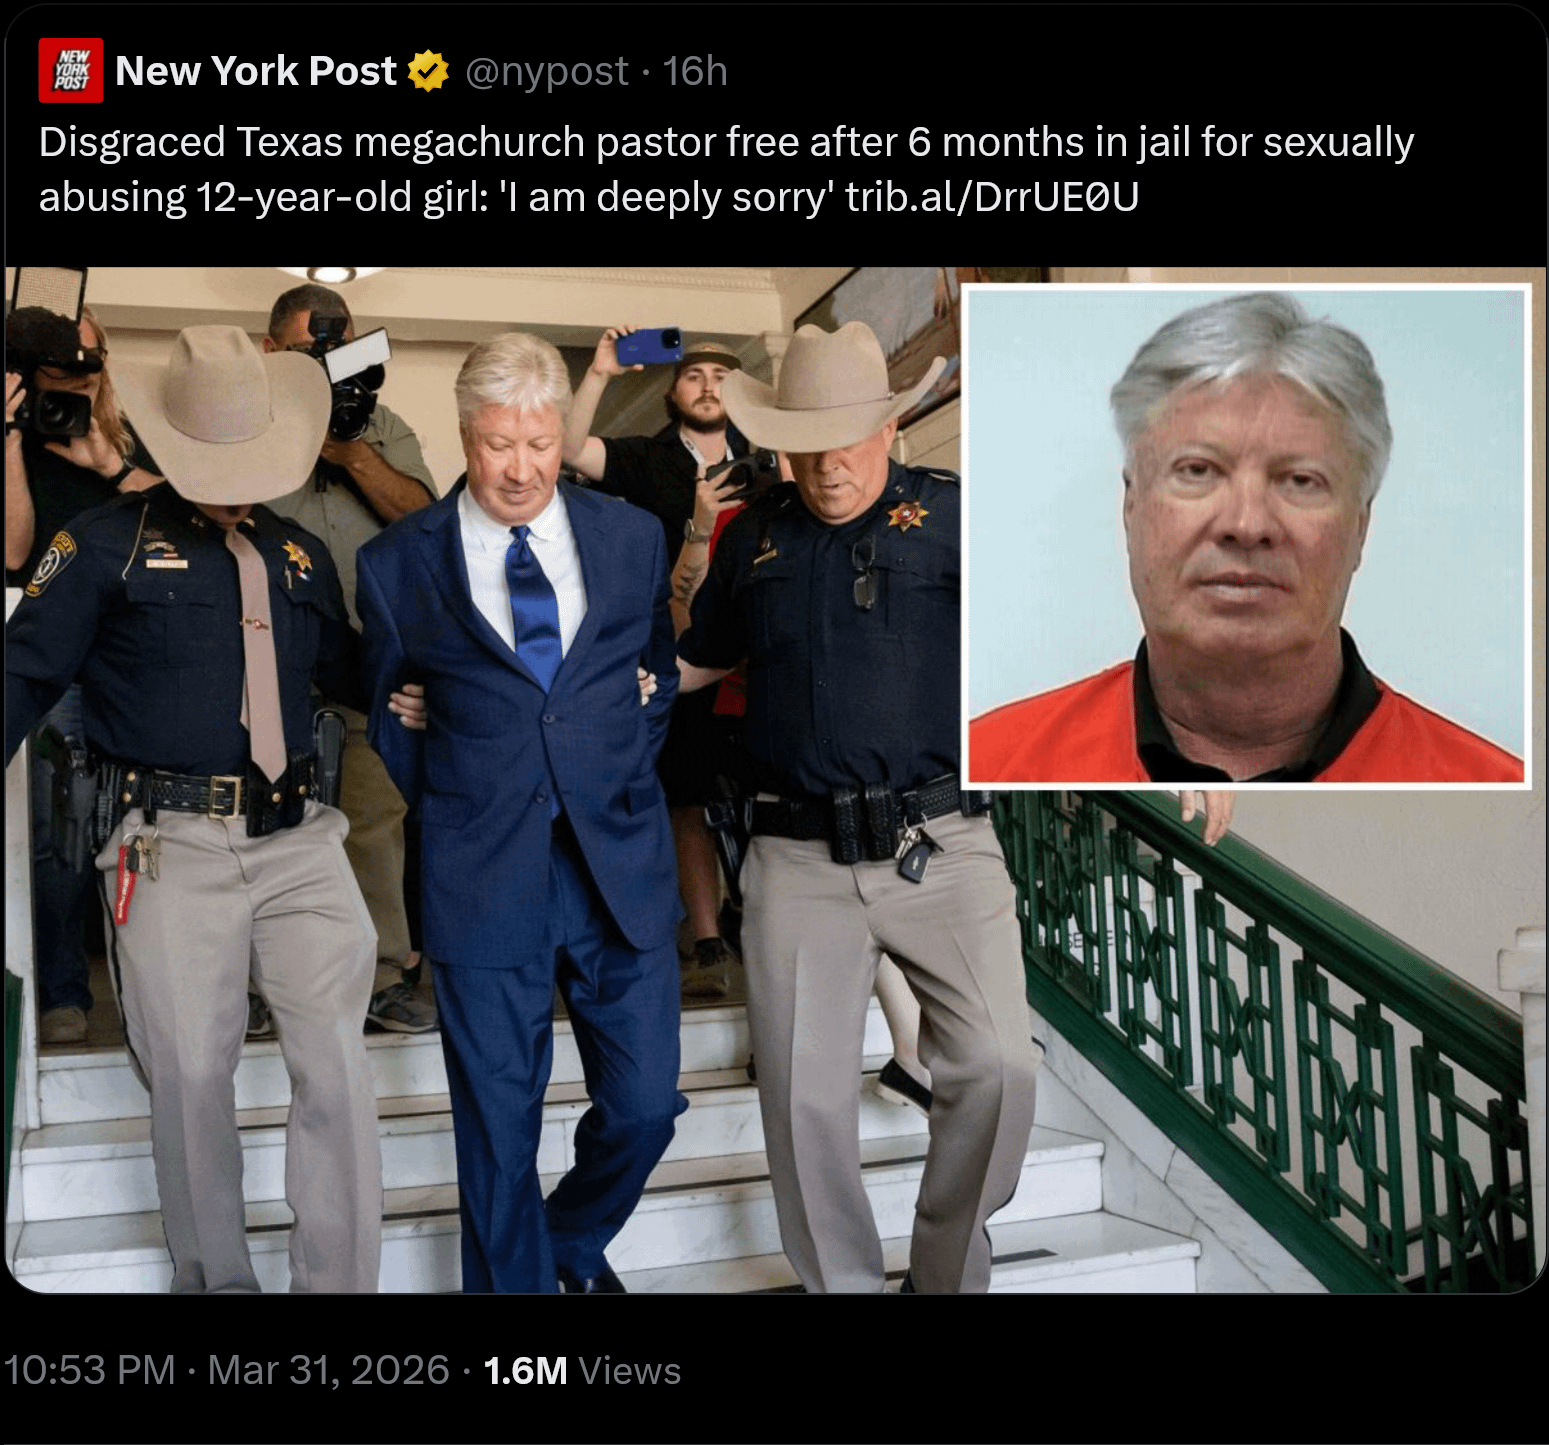Open the New York Post display name
Image resolution: width=1549 pixels, height=1445 pixels.
[256, 71]
